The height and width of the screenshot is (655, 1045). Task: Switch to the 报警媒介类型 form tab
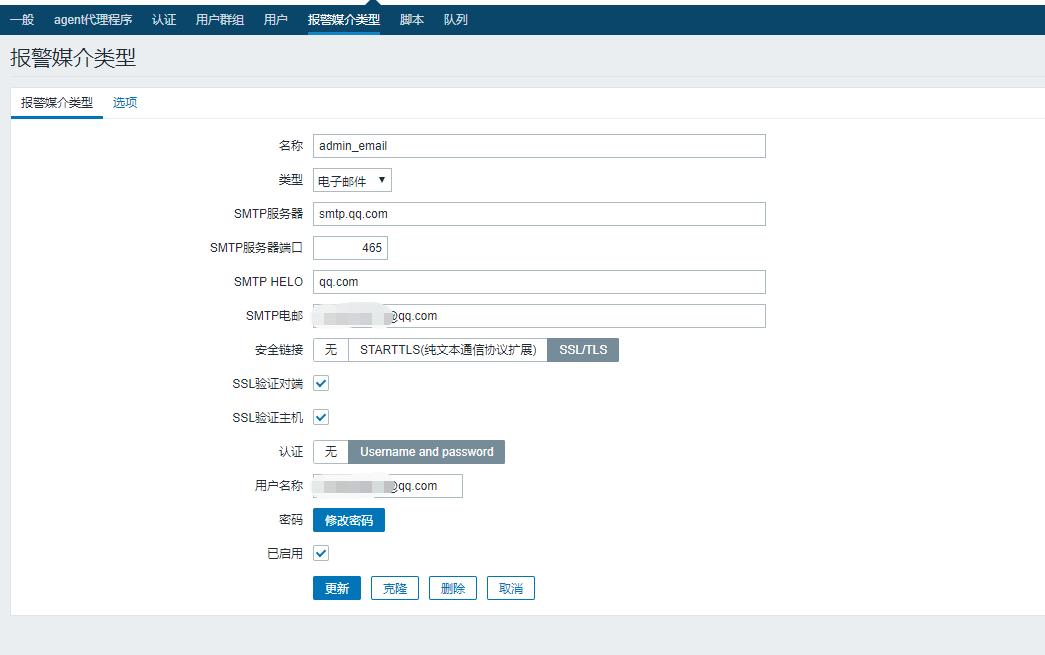(57, 103)
